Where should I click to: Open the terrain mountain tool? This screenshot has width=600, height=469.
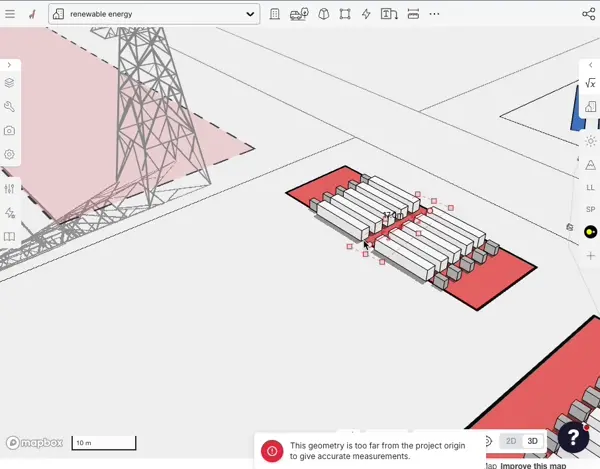click(590, 165)
